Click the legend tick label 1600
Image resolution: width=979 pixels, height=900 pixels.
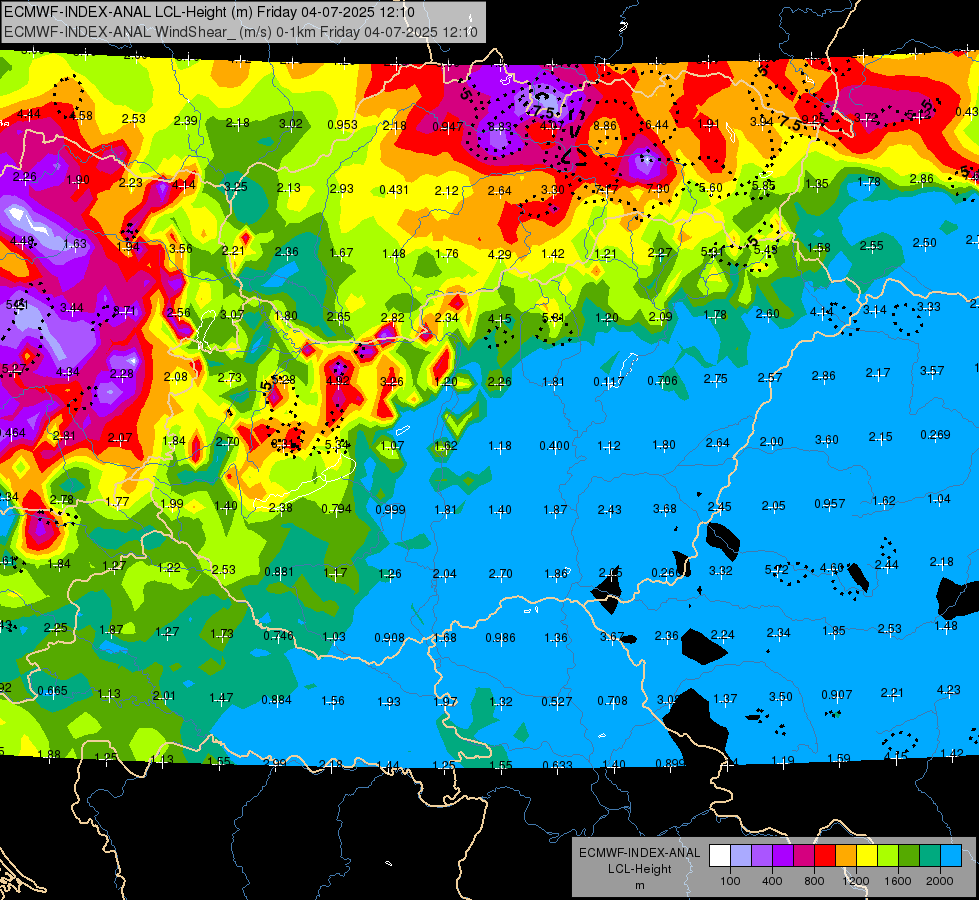click(898, 881)
